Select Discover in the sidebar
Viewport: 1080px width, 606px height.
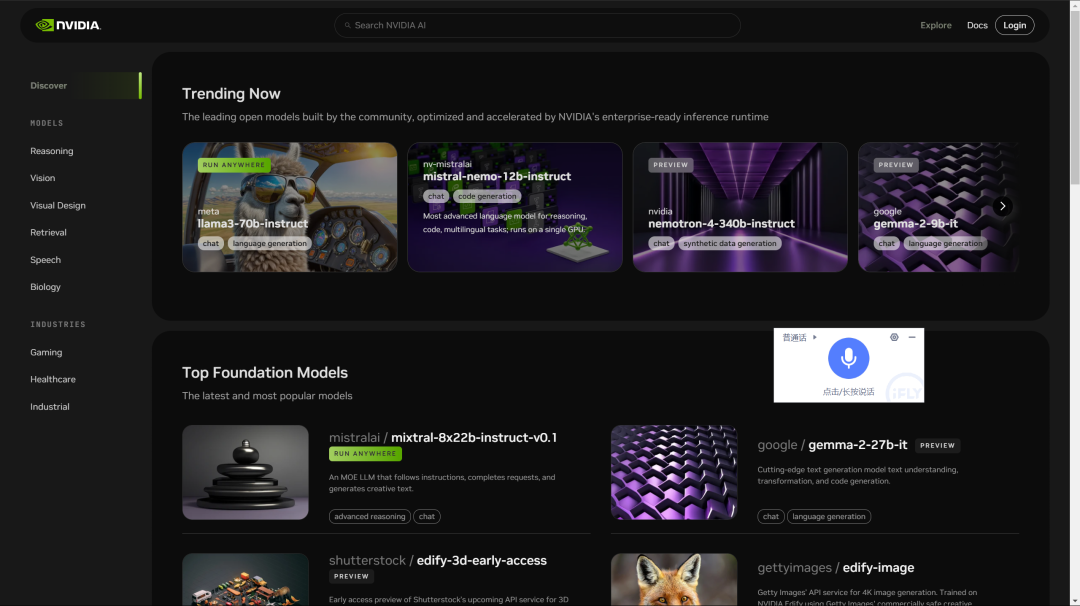pos(85,85)
